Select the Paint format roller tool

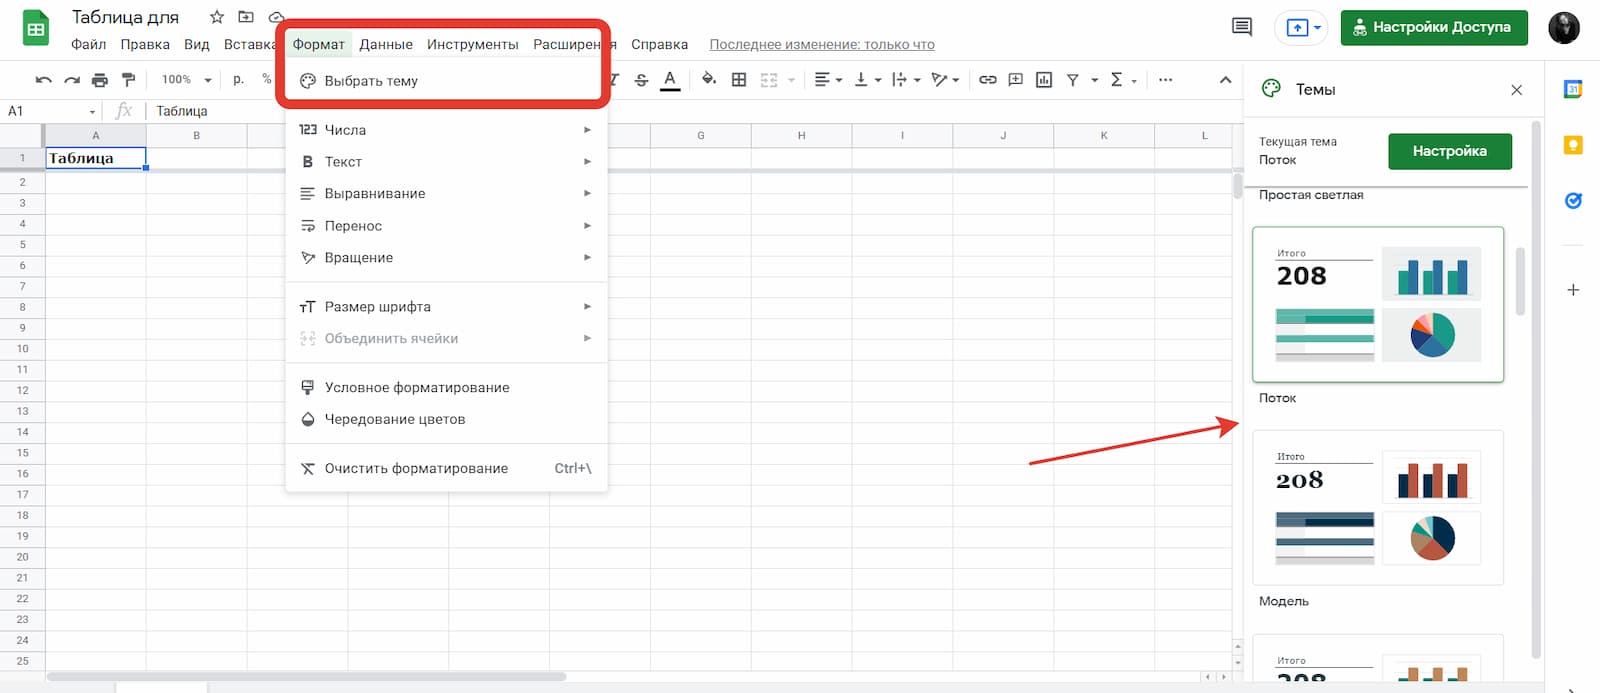128,80
